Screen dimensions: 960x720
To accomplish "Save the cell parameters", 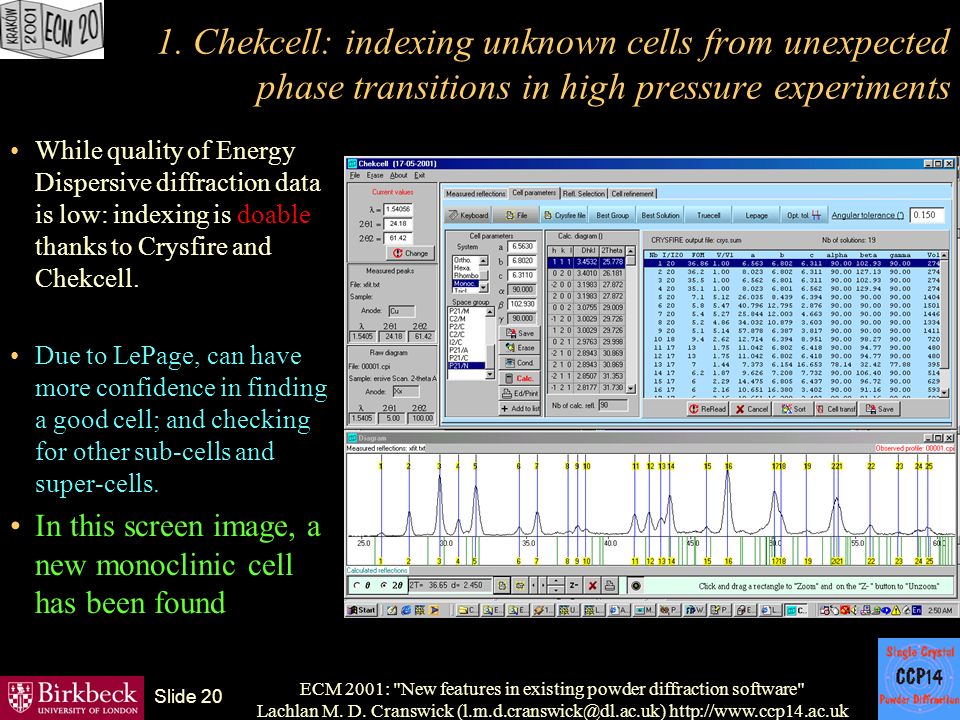I will click(520, 333).
